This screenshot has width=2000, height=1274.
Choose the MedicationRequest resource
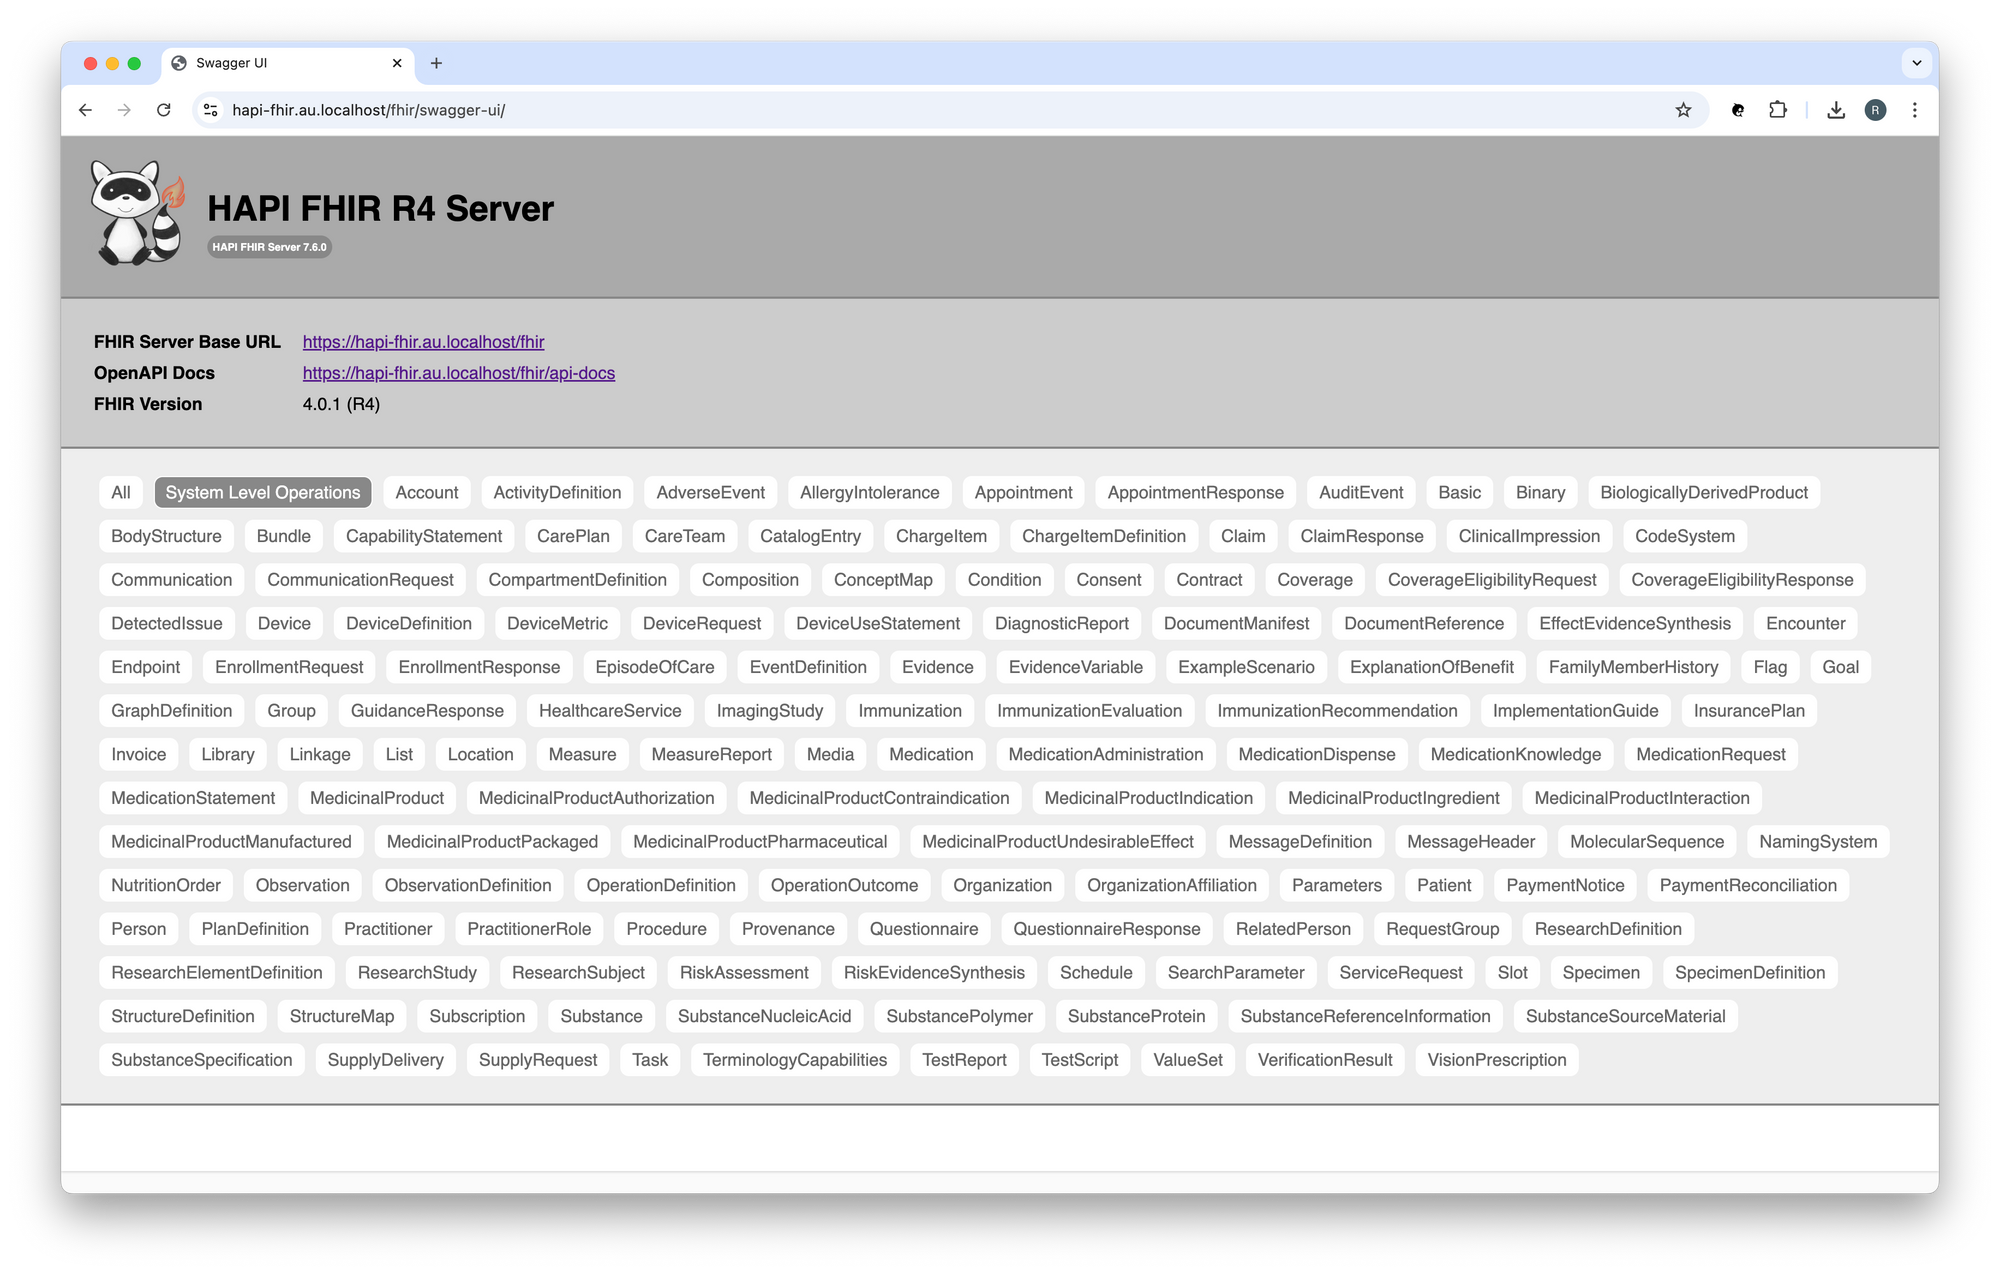click(1711, 755)
